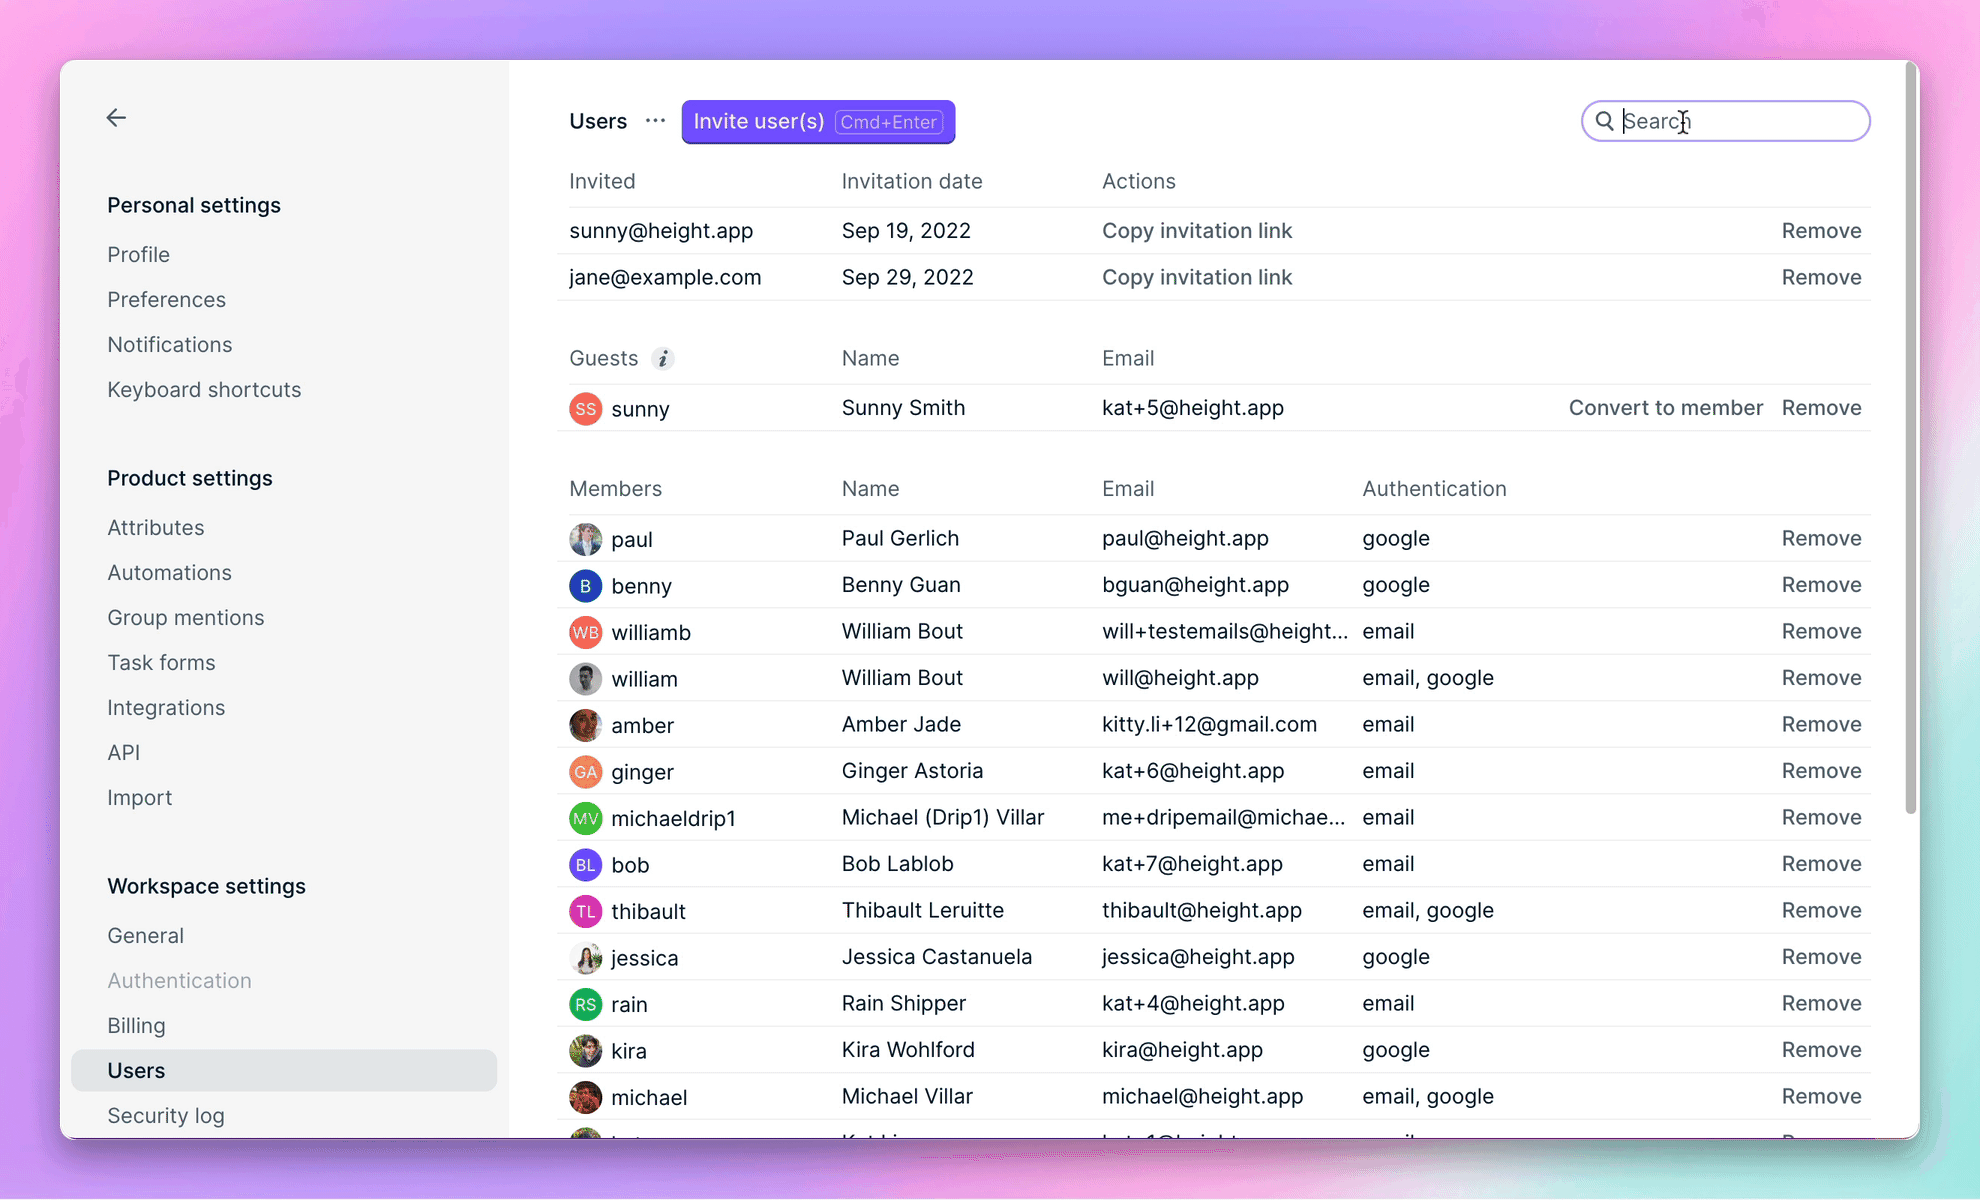Screen dimensions: 1980x1200
Task: Click the kitty.li+12@gmail.com email cell
Action: (x=1209, y=724)
